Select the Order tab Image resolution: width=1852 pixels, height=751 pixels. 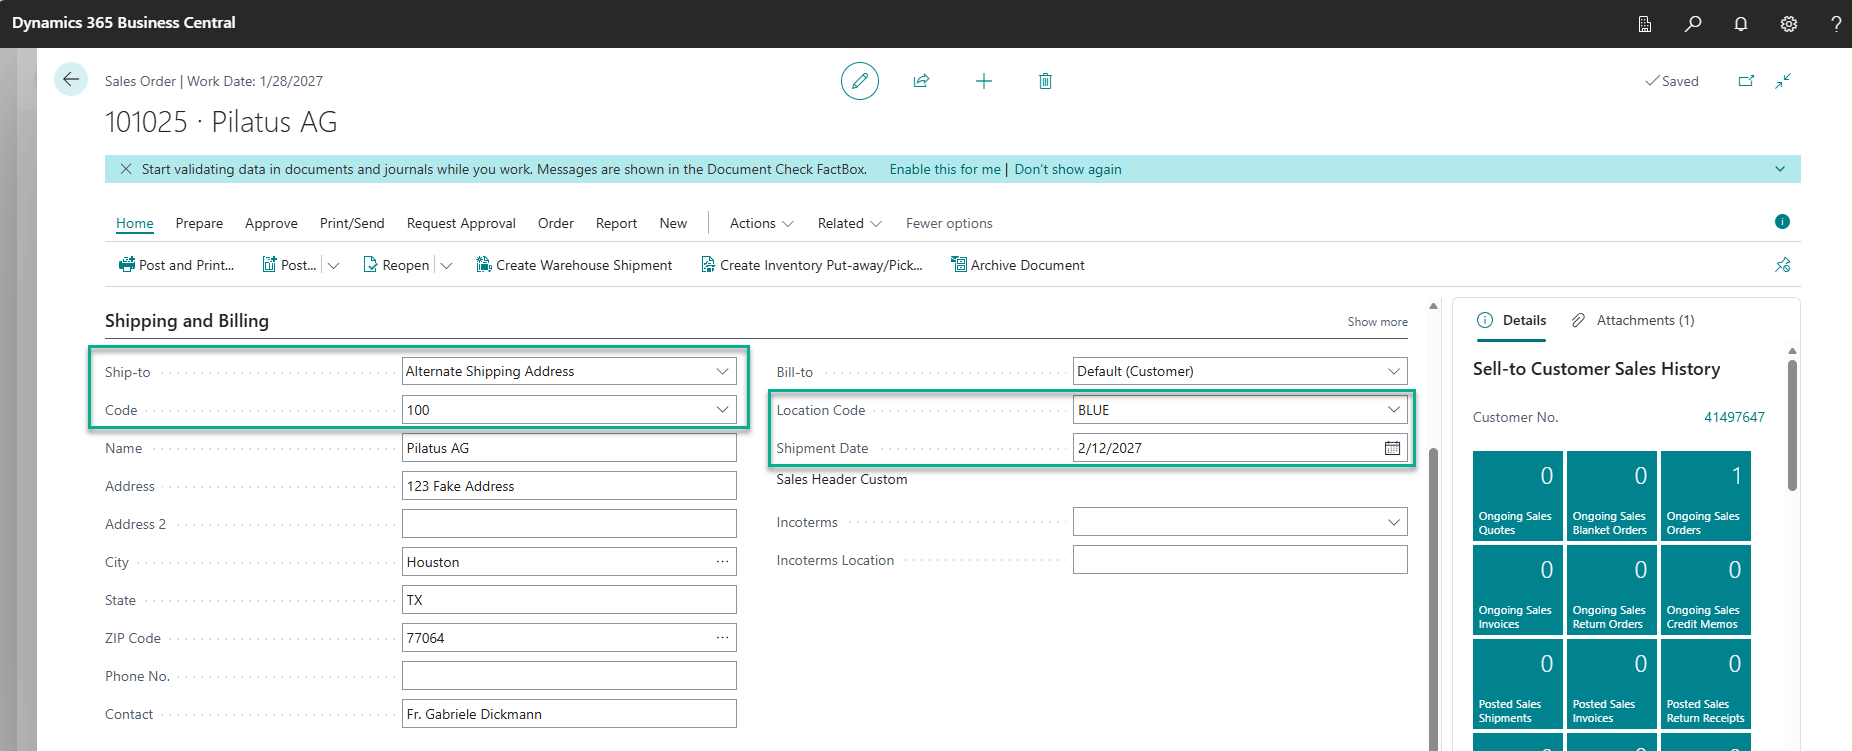(x=556, y=223)
